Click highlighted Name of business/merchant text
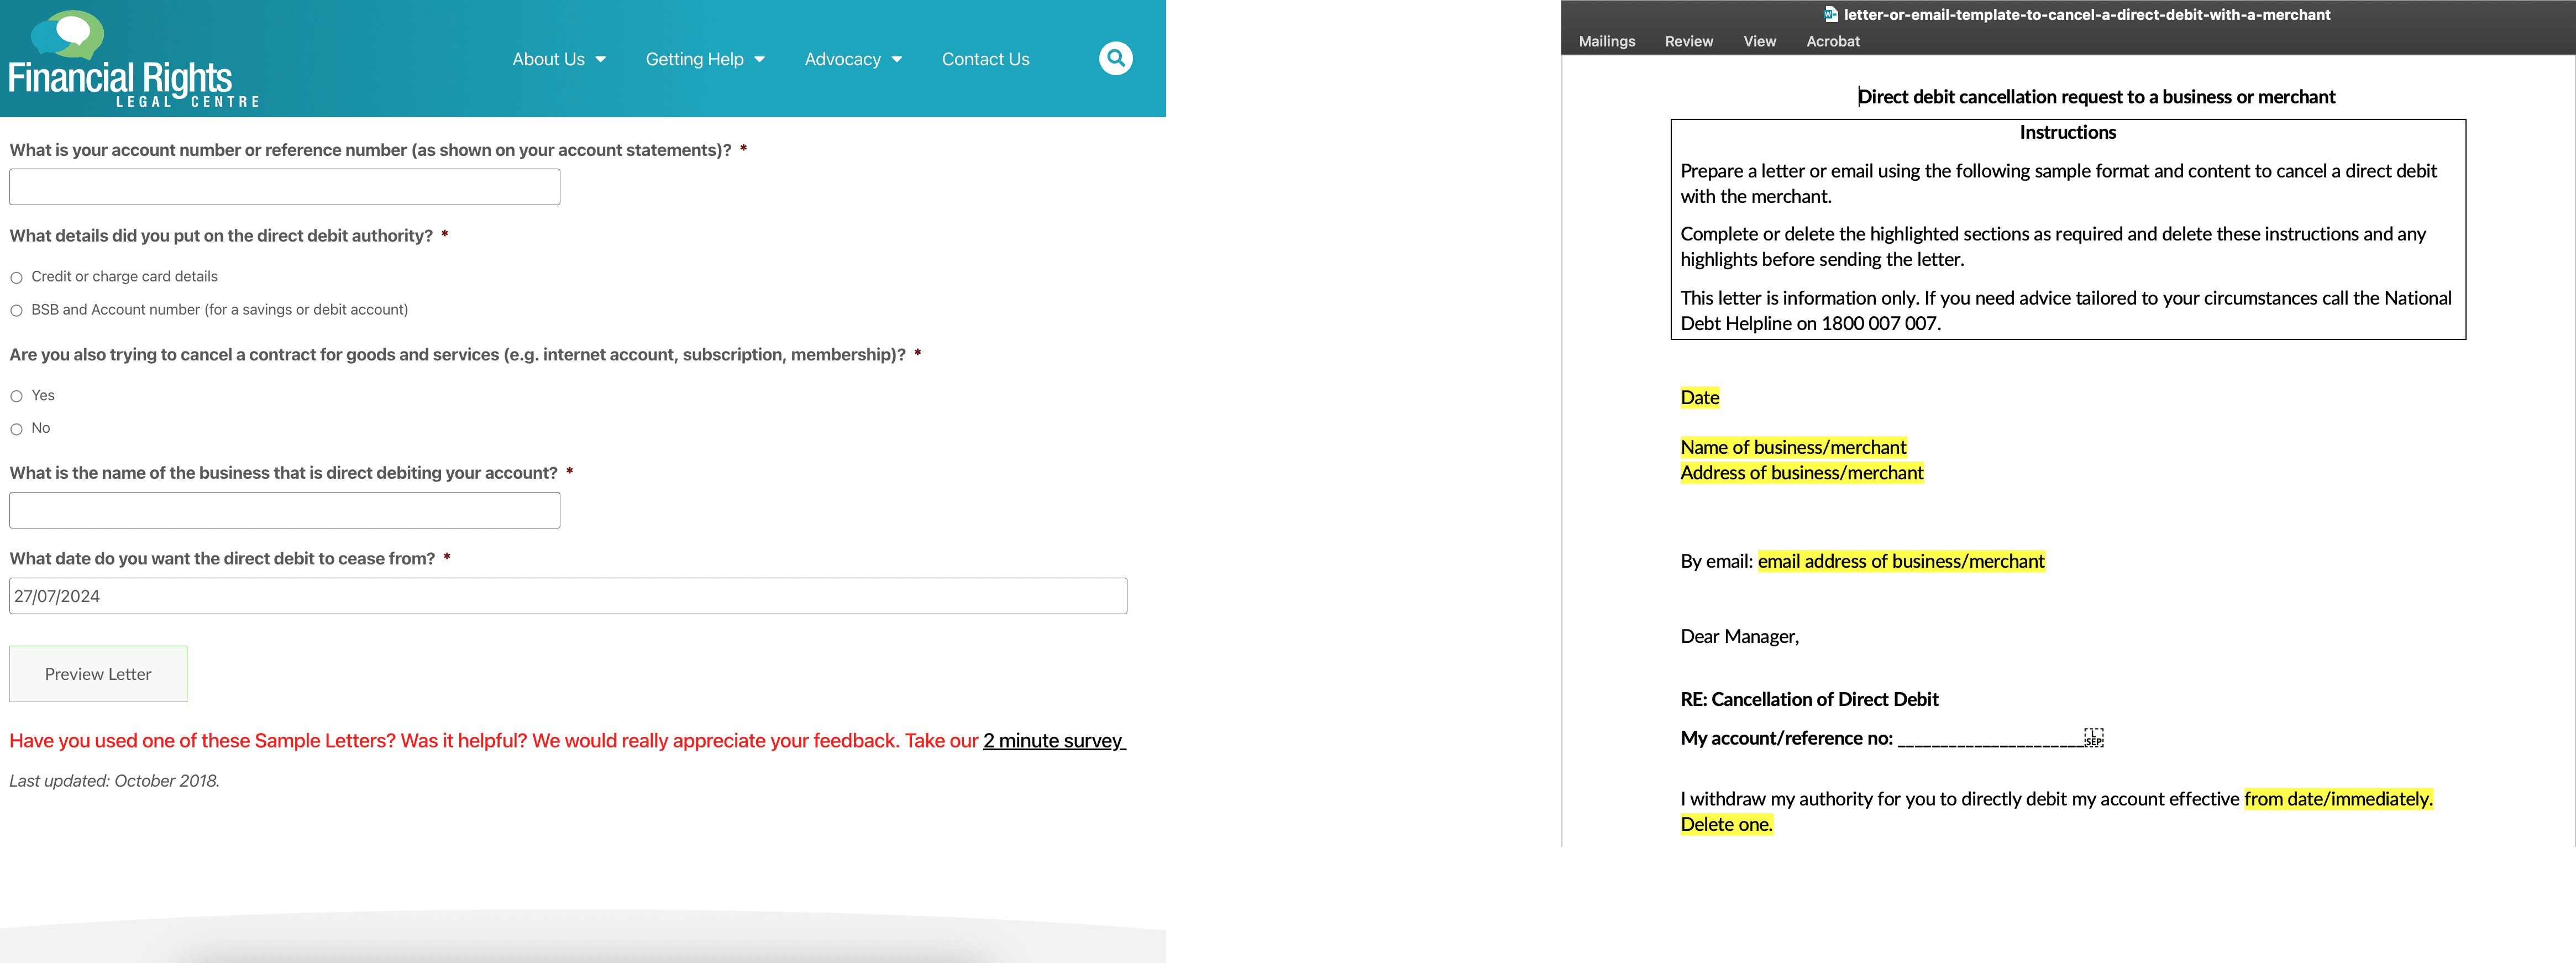Image resolution: width=2576 pixels, height=963 pixels. tap(1793, 447)
